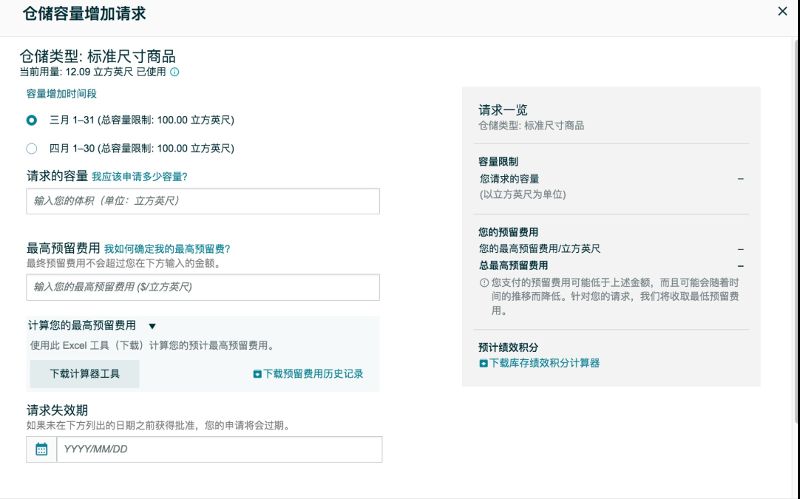
Task: Open the calendar date picker icon
Action: pos(42,449)
